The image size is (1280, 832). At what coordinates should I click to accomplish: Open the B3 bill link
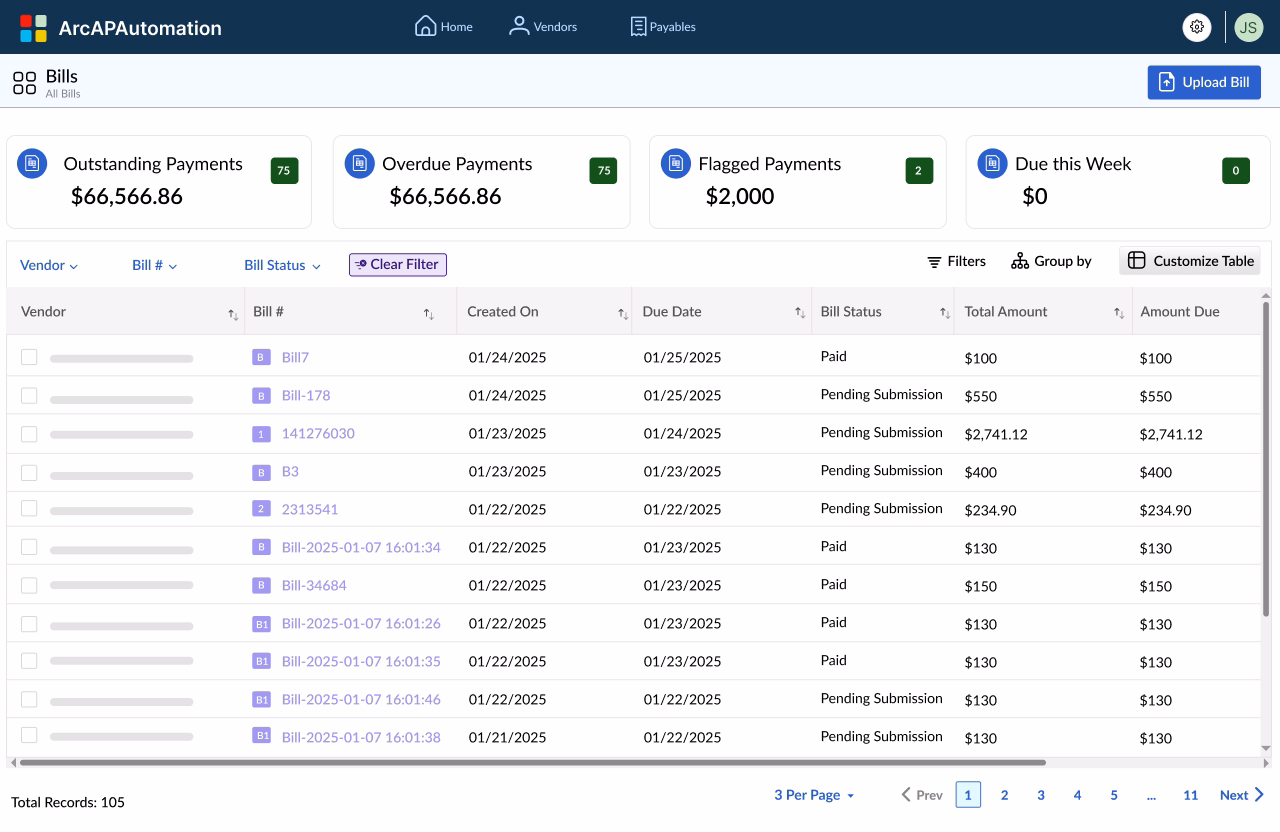(290, 471)
